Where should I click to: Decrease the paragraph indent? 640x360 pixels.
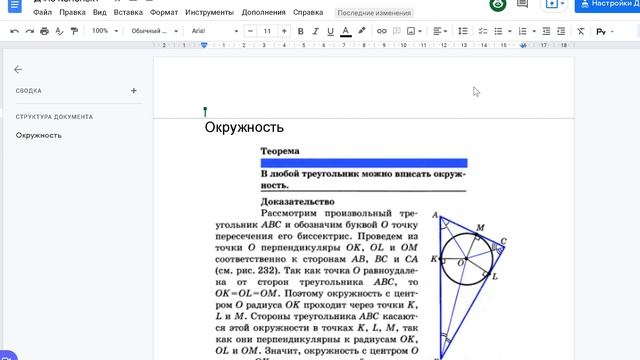pos(546,31)
